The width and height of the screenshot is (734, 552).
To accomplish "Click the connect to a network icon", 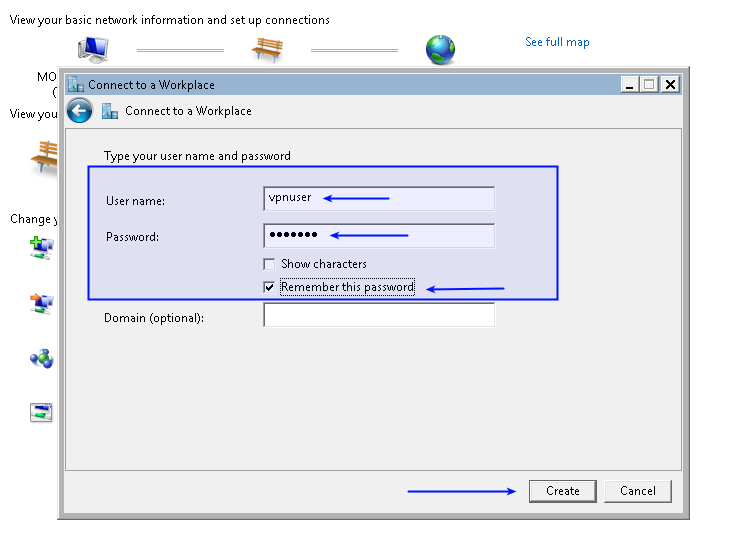I will (x=41, y=302).
